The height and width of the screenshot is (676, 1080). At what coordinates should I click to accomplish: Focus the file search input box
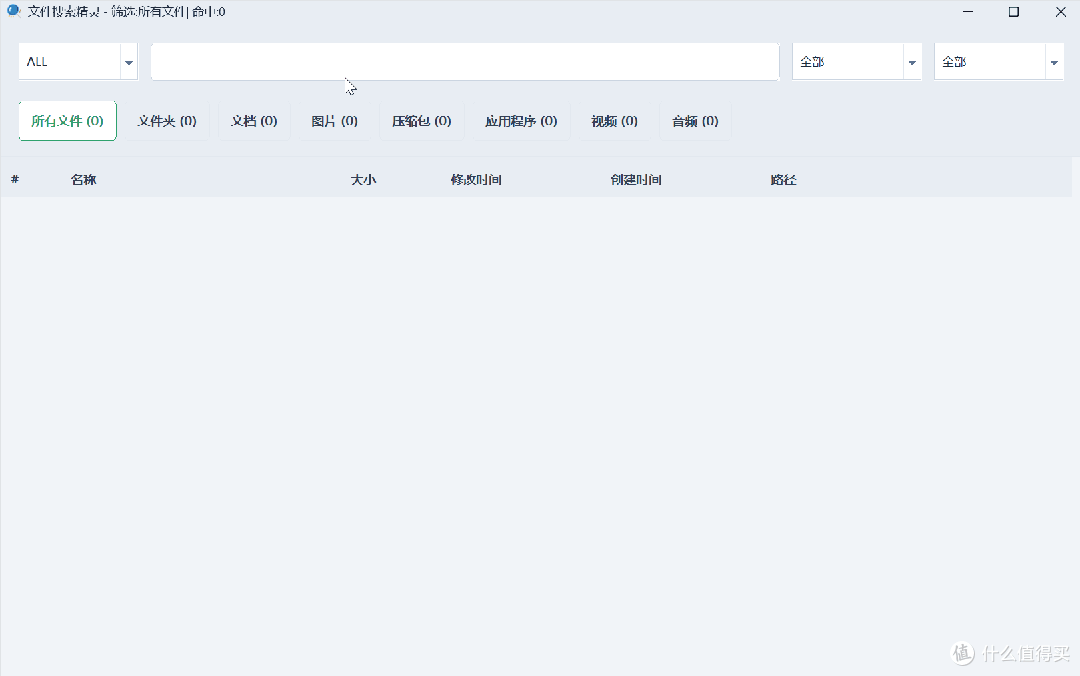click(x=465, y=62)
